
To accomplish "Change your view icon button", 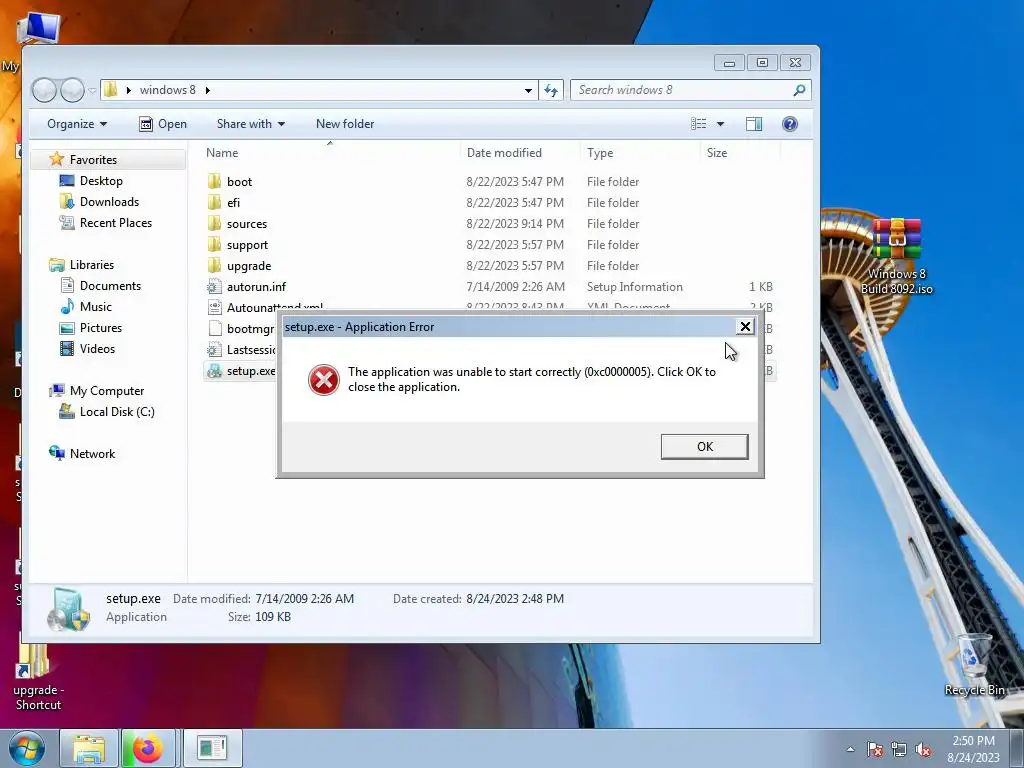I will tap(698, 124).
